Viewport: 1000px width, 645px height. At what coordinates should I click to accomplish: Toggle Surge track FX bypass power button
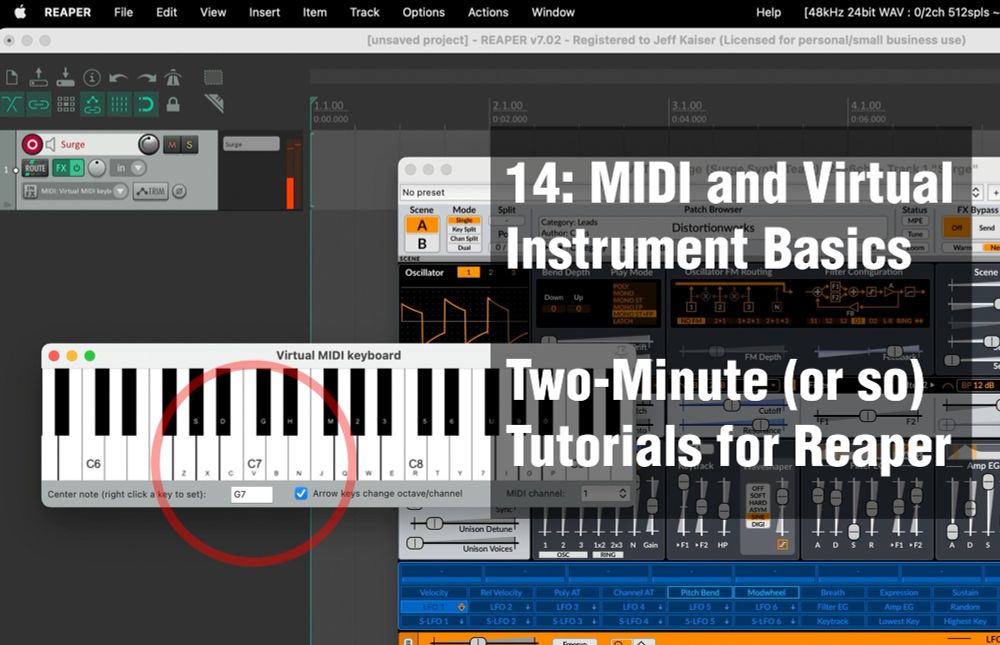point(77,168)
